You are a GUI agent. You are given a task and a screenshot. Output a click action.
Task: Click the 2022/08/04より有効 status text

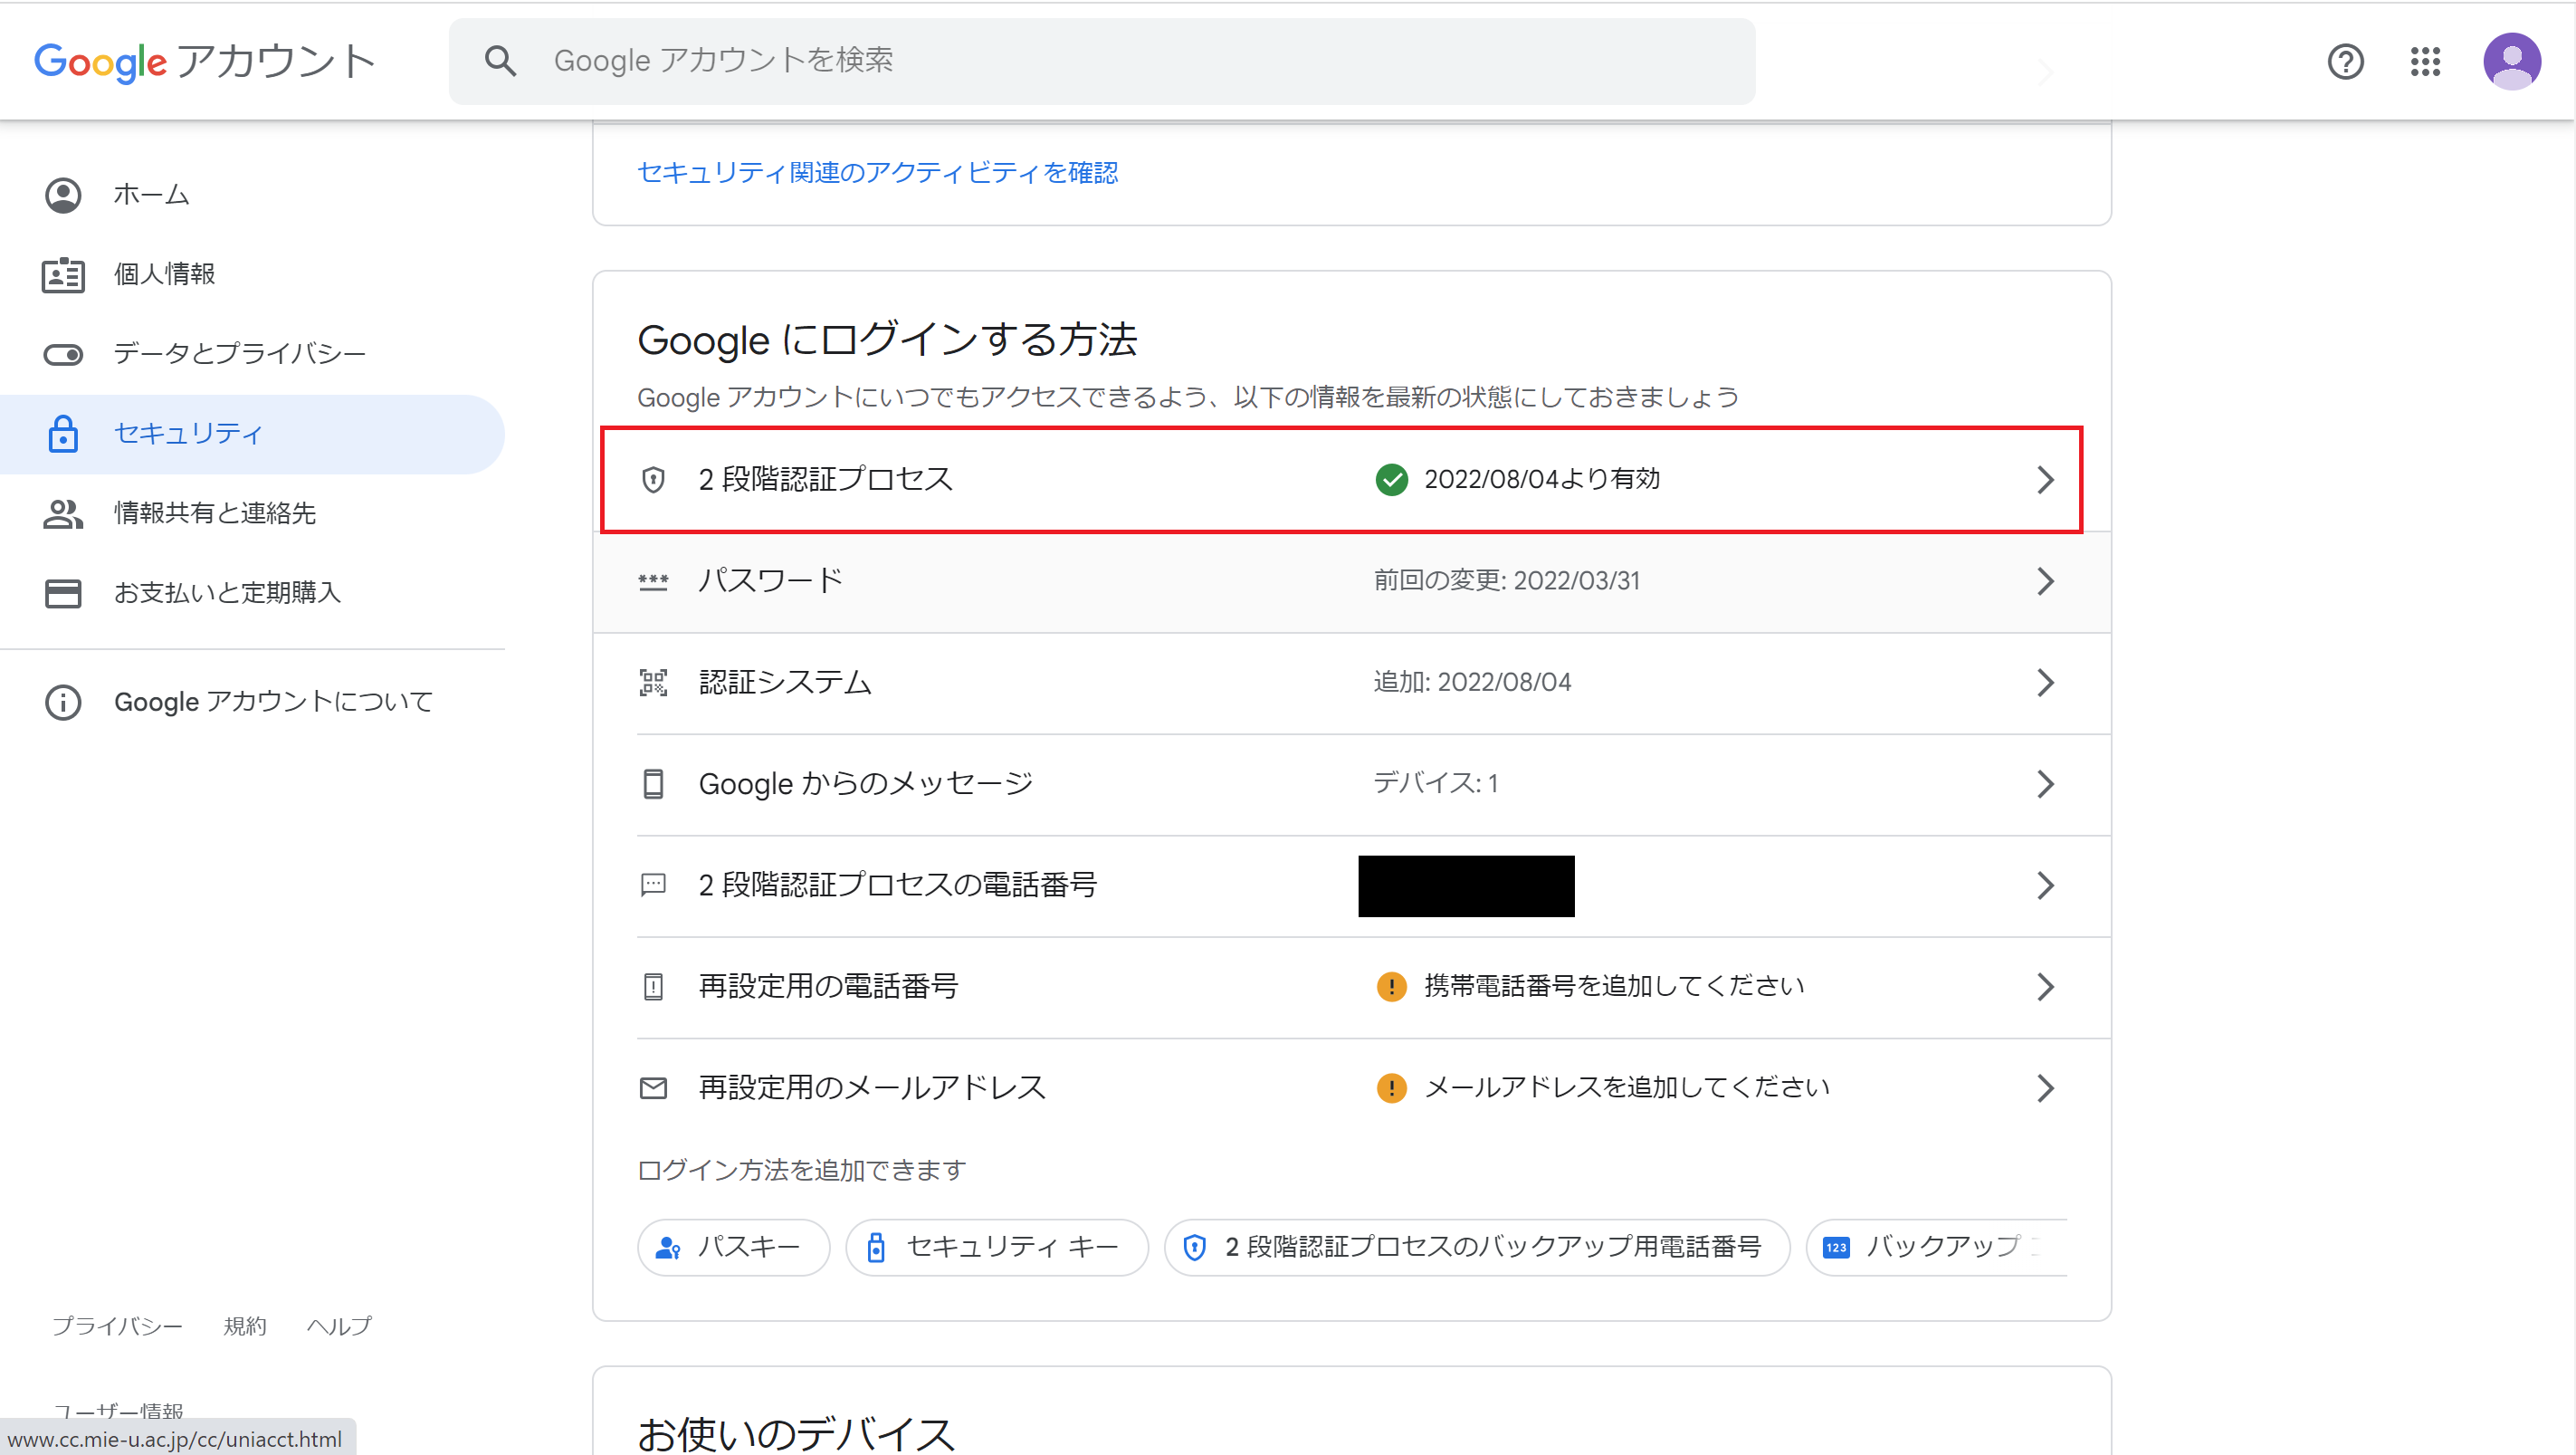coord(1542,480)
